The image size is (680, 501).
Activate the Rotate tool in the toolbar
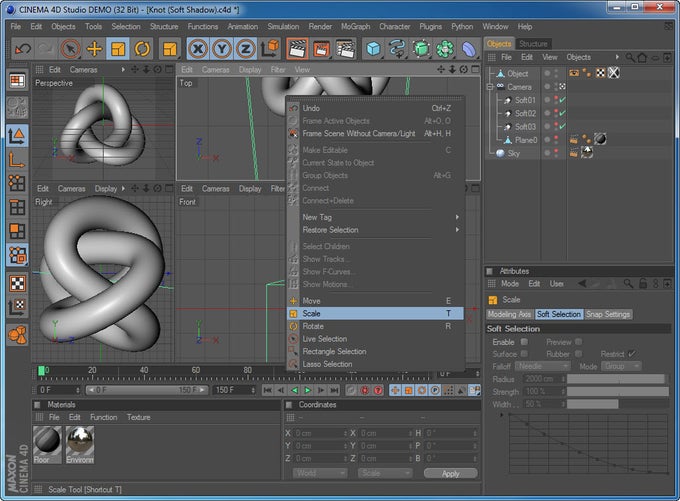pyautogui.click(x=143, y=48)
